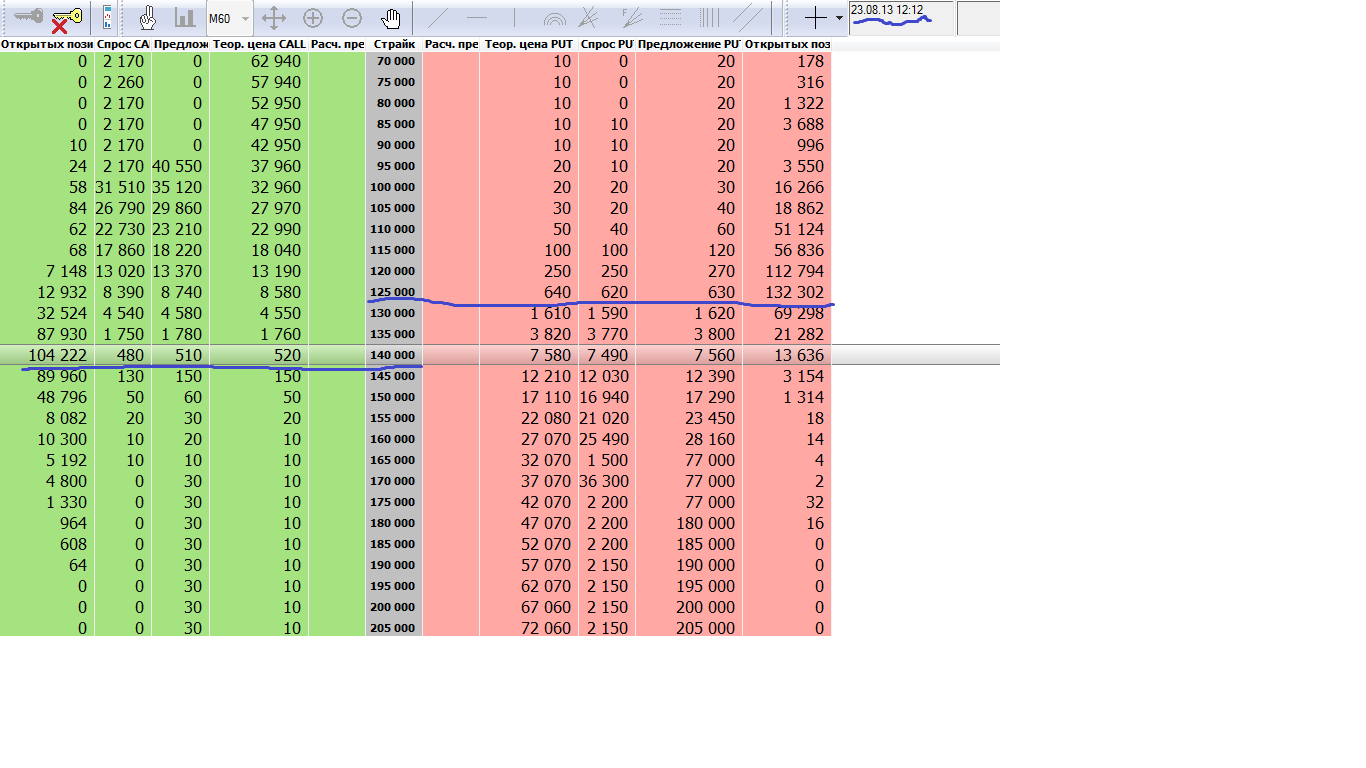Select the 140 000 strike row

click(500, 355)
